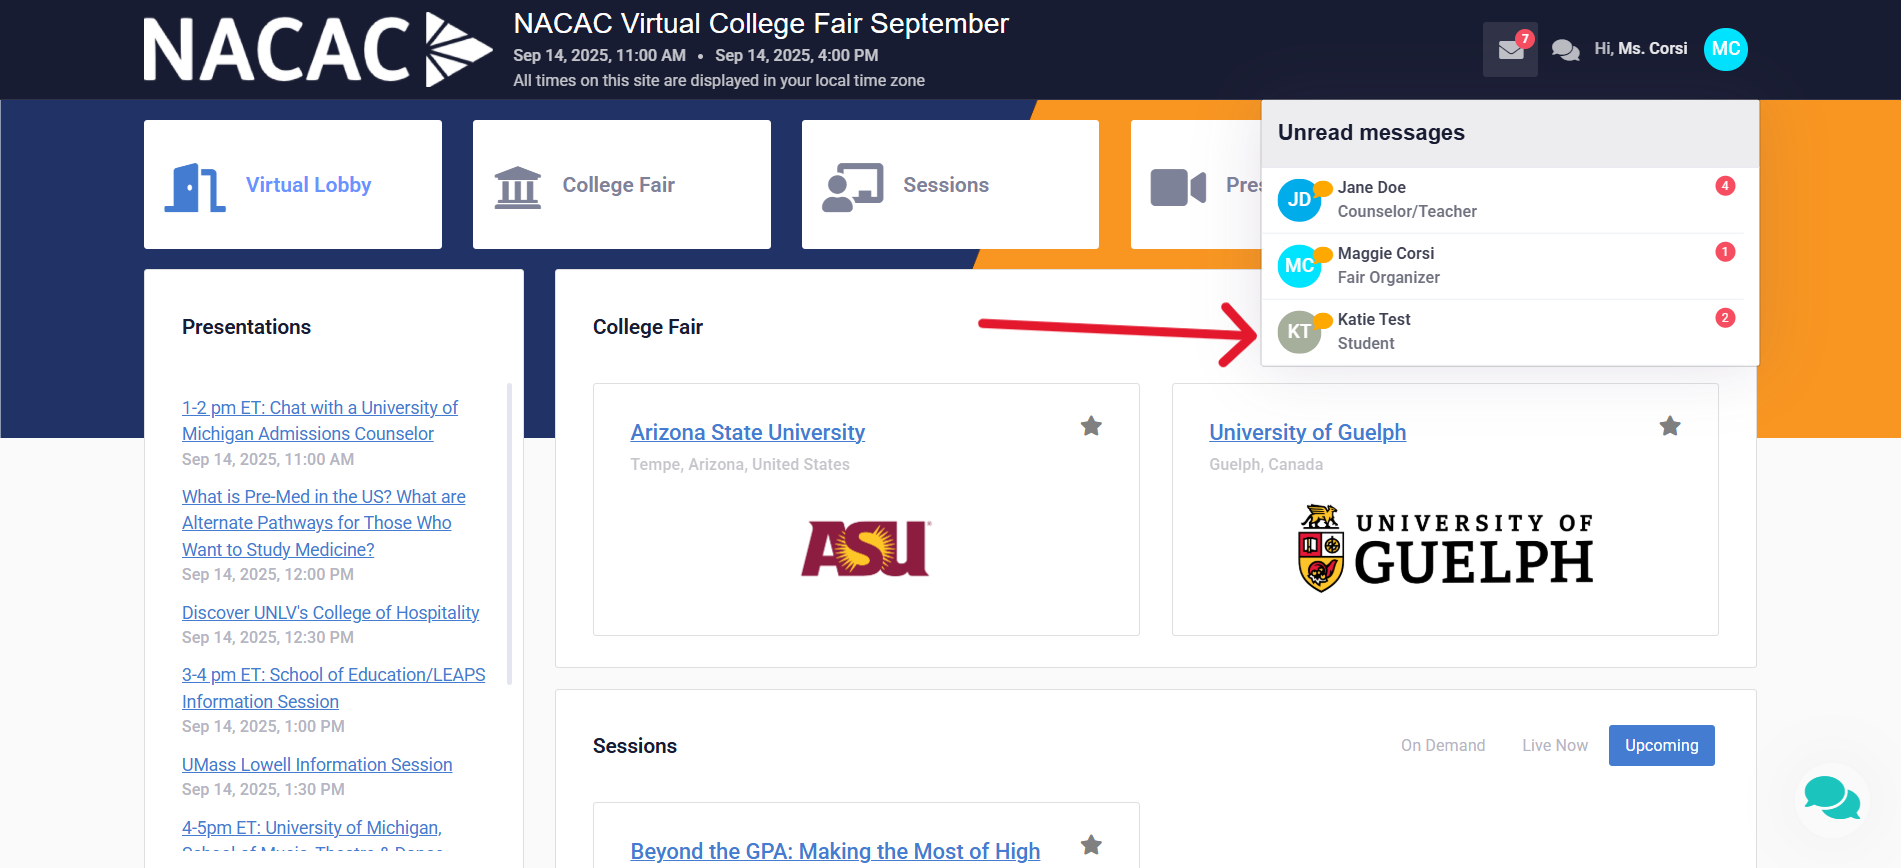Click the ASU logo thumbnail

pos(865,548)
